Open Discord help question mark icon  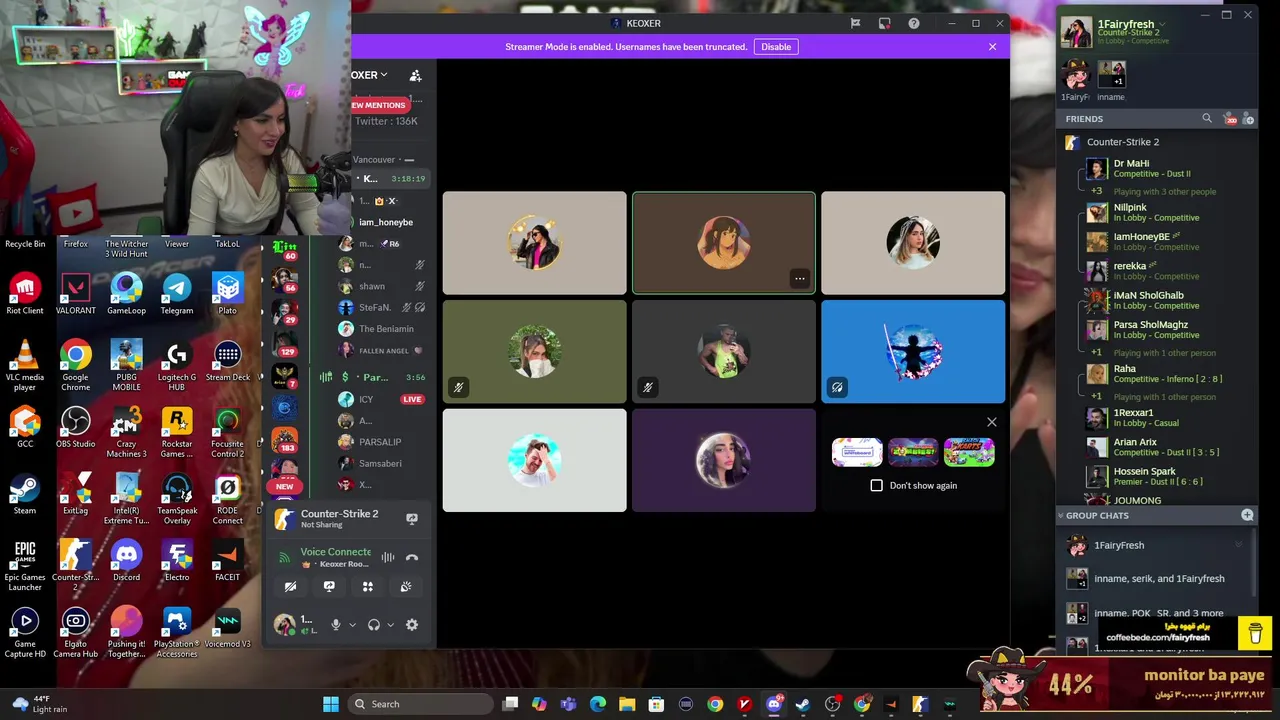(914, 23)
